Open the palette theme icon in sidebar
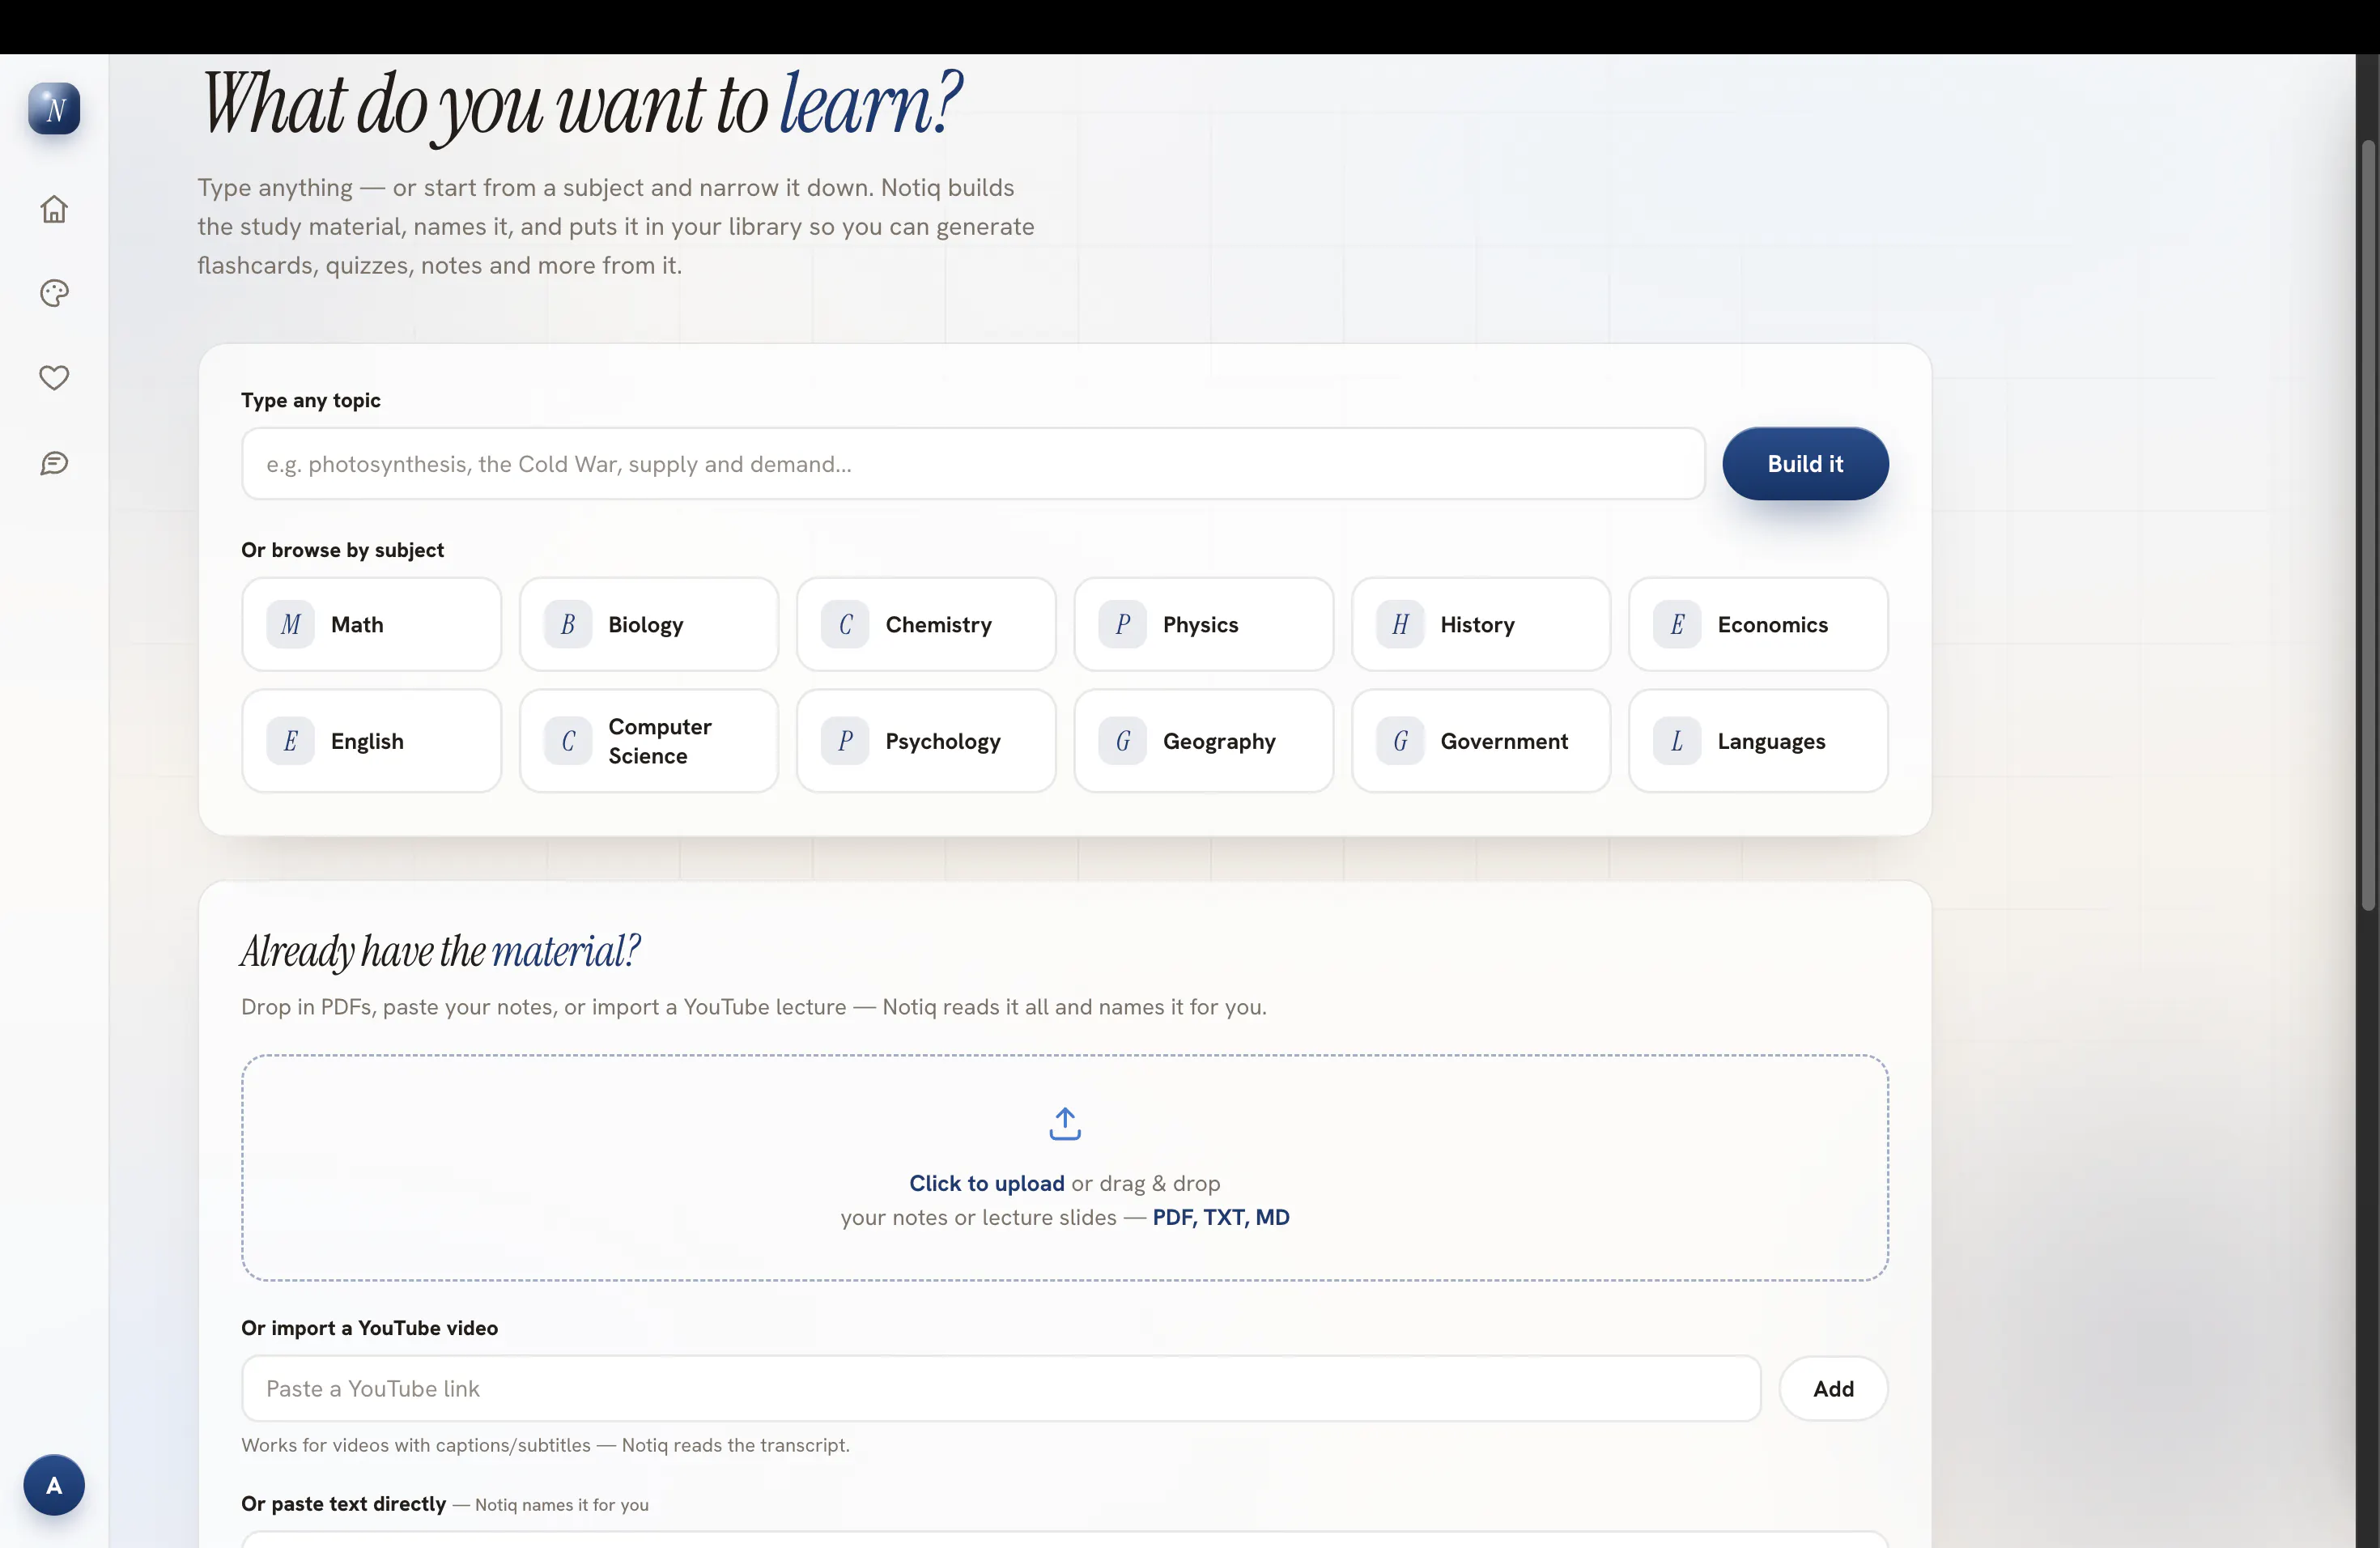 (x=54, y=293)
